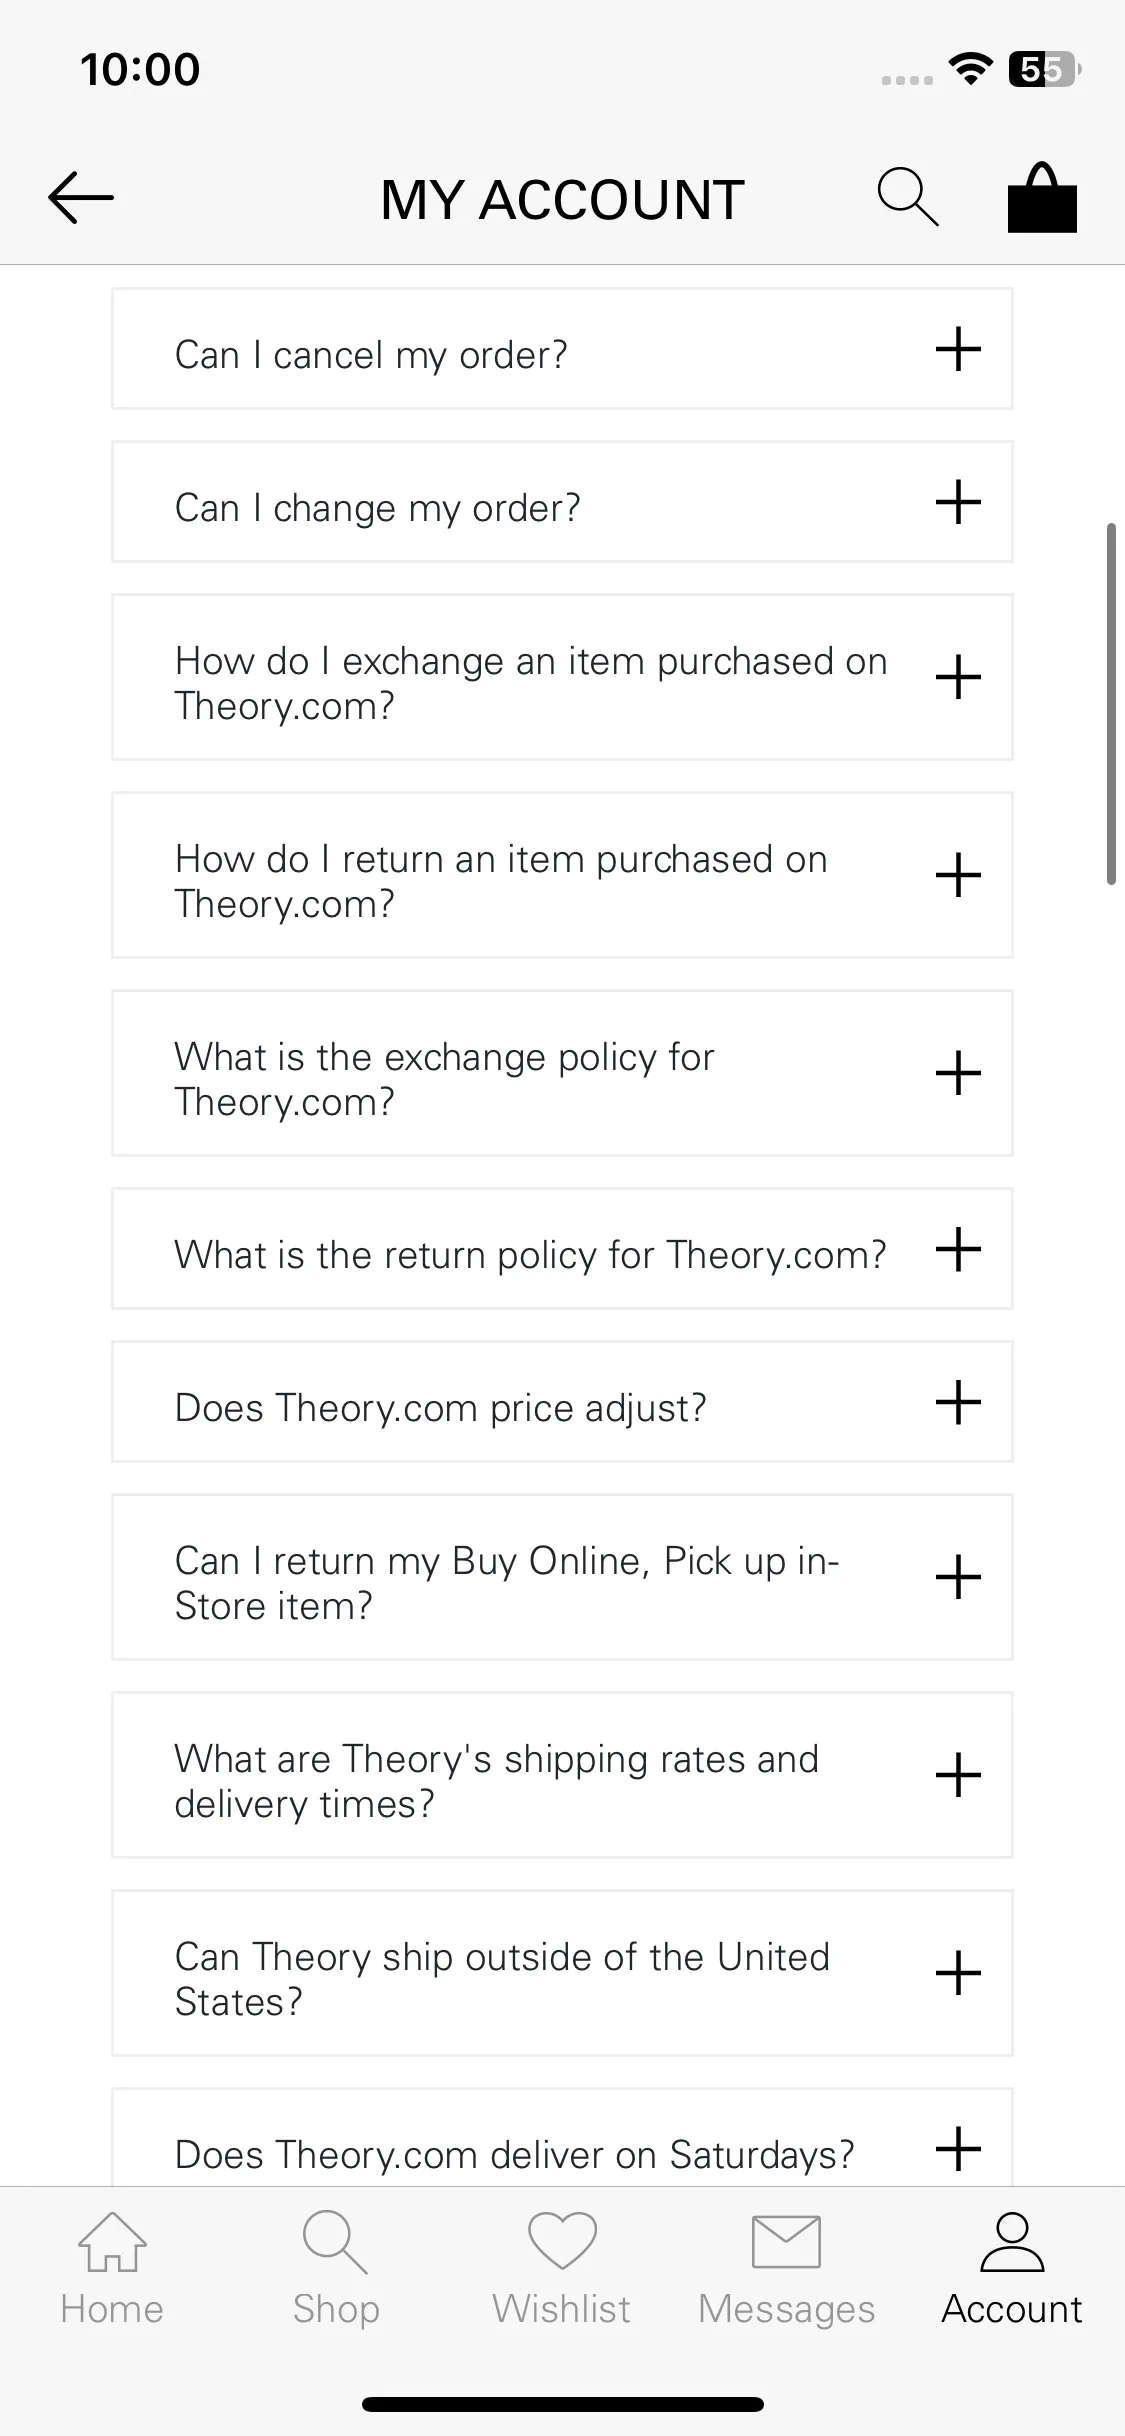1125x2436 pixels.
Task: Expand "Can I change my order?" question
Action: click(x=562, y=502)
